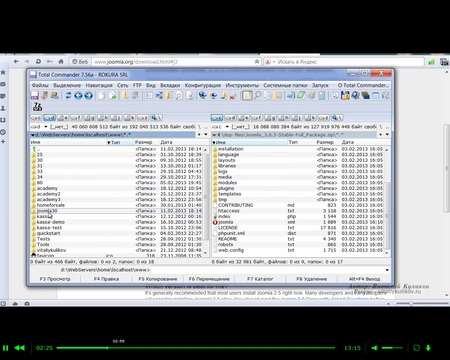The image size is (450, 360).
Task: Open the Выделение menu
Action: point(67,85)
